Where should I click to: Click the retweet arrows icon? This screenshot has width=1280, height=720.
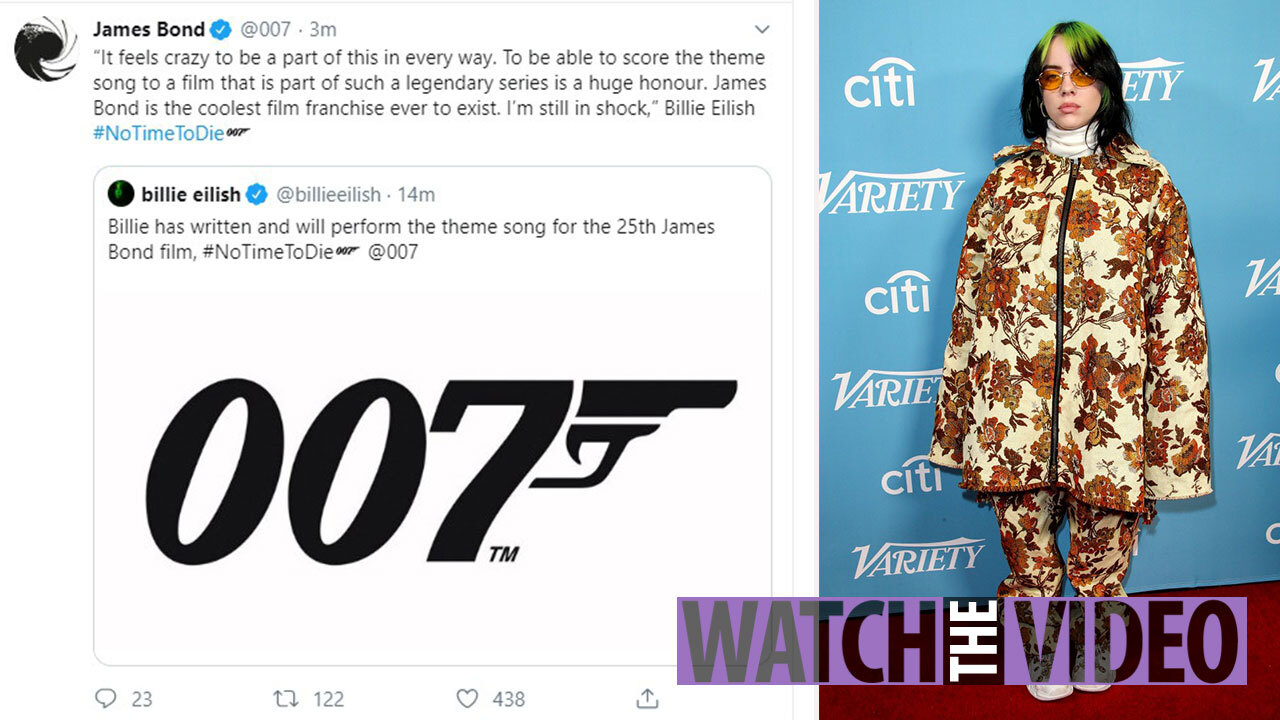[x=285, y=698]
